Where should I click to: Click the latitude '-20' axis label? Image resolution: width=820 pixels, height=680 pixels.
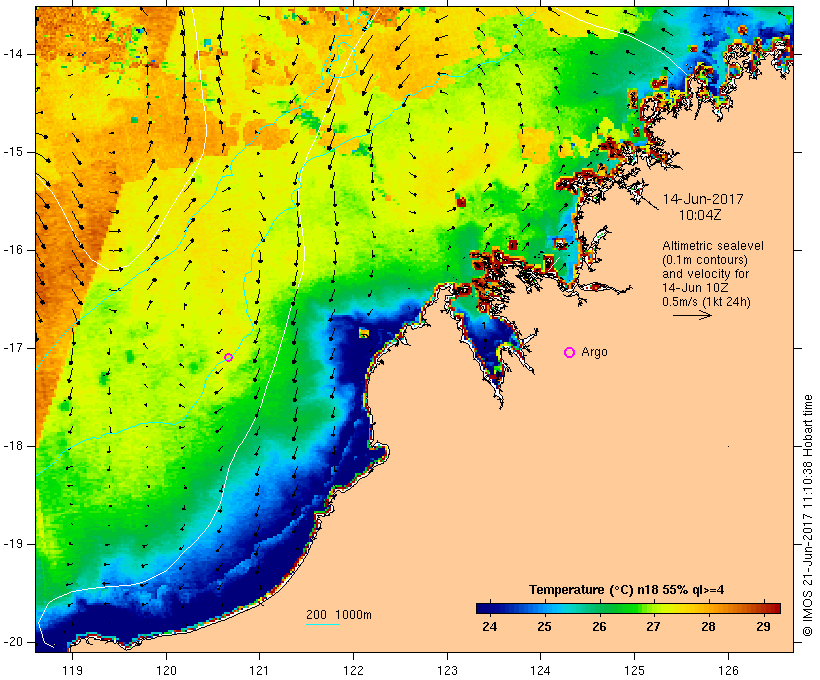(x=13, y=642)
